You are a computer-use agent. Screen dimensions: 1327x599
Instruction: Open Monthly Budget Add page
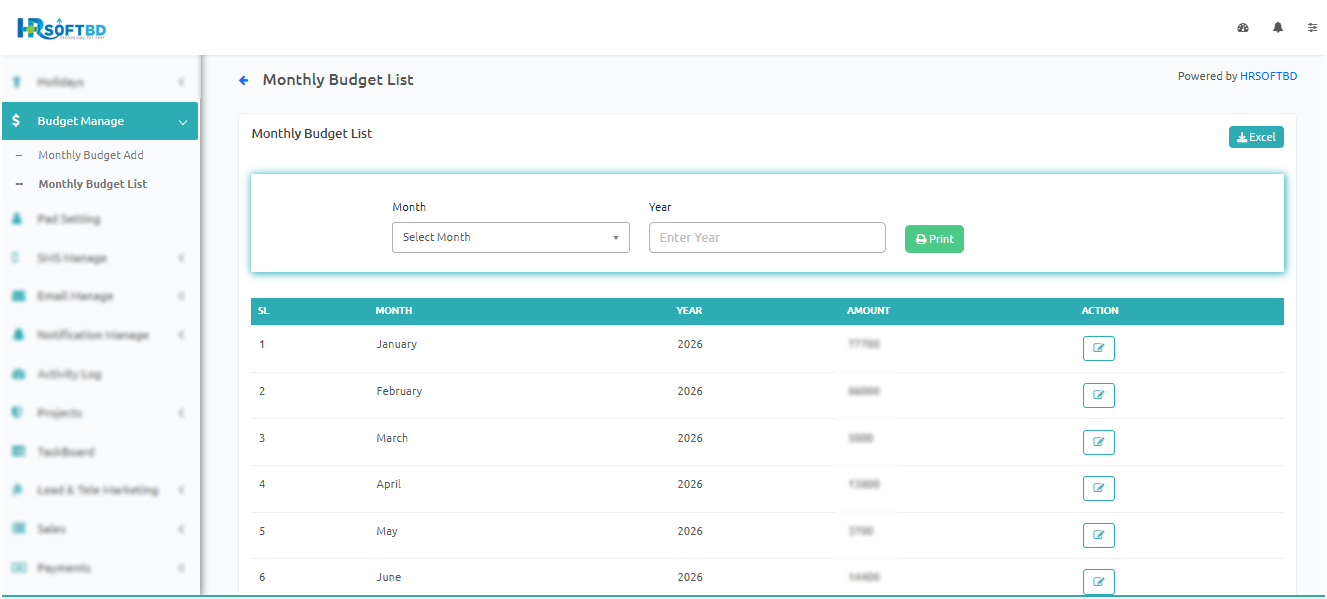[x=91, y=155]
